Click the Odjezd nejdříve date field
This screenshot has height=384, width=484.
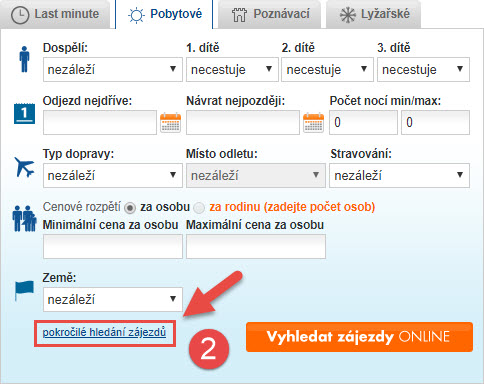[x=100, y=122]
